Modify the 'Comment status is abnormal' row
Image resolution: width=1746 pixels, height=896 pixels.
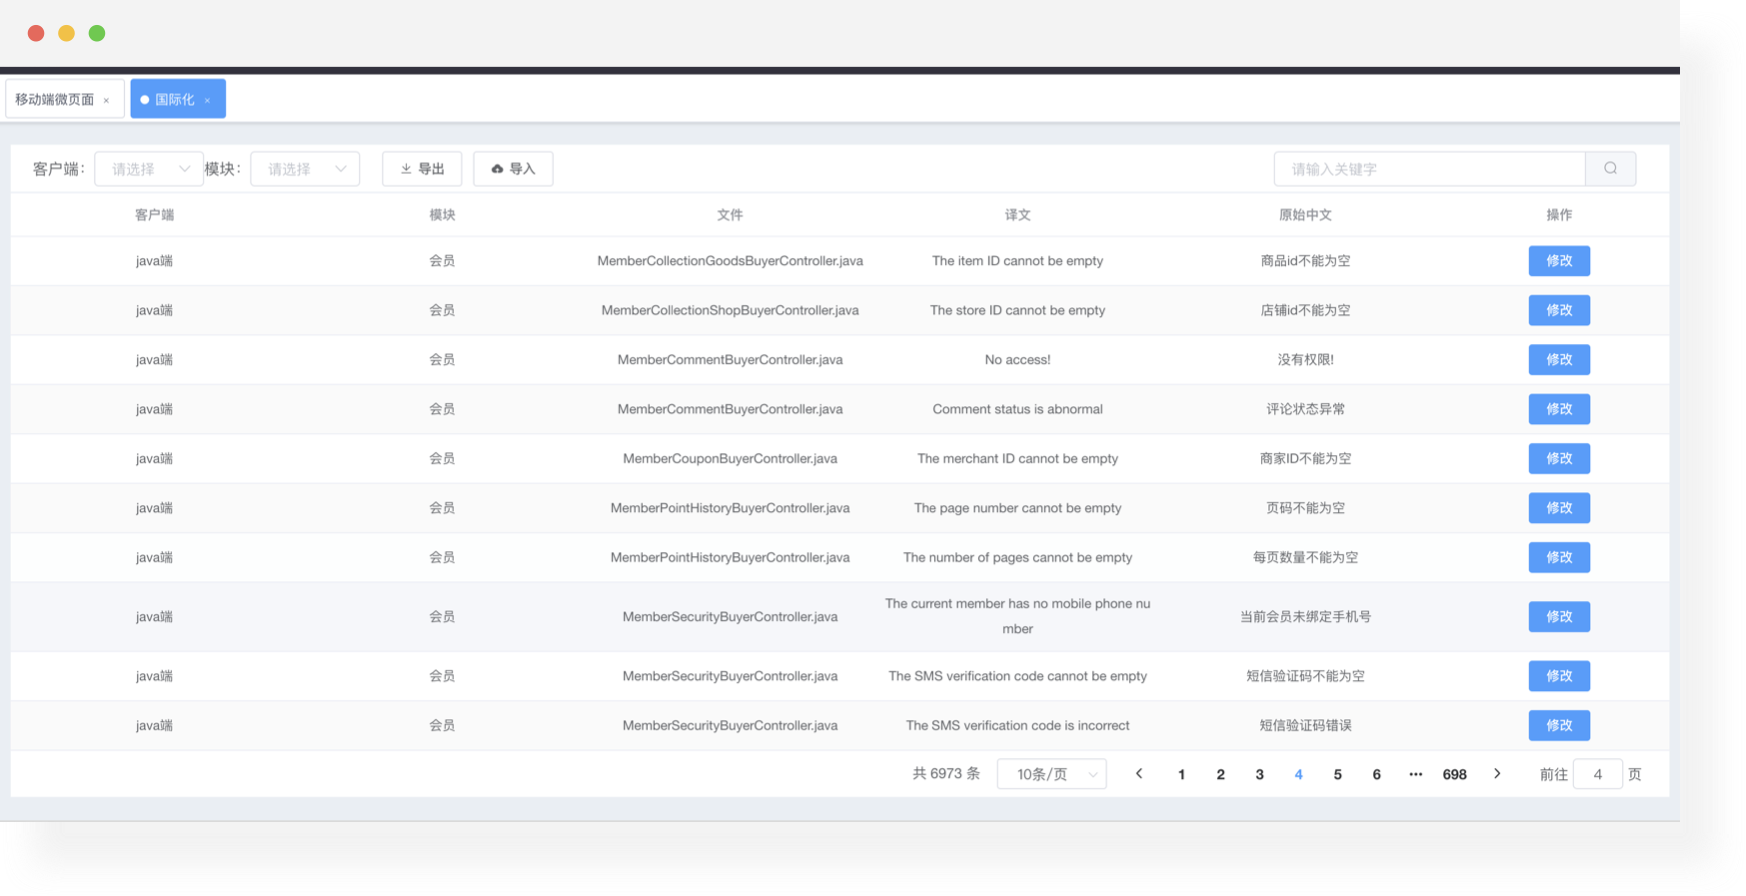point(1558,409)
